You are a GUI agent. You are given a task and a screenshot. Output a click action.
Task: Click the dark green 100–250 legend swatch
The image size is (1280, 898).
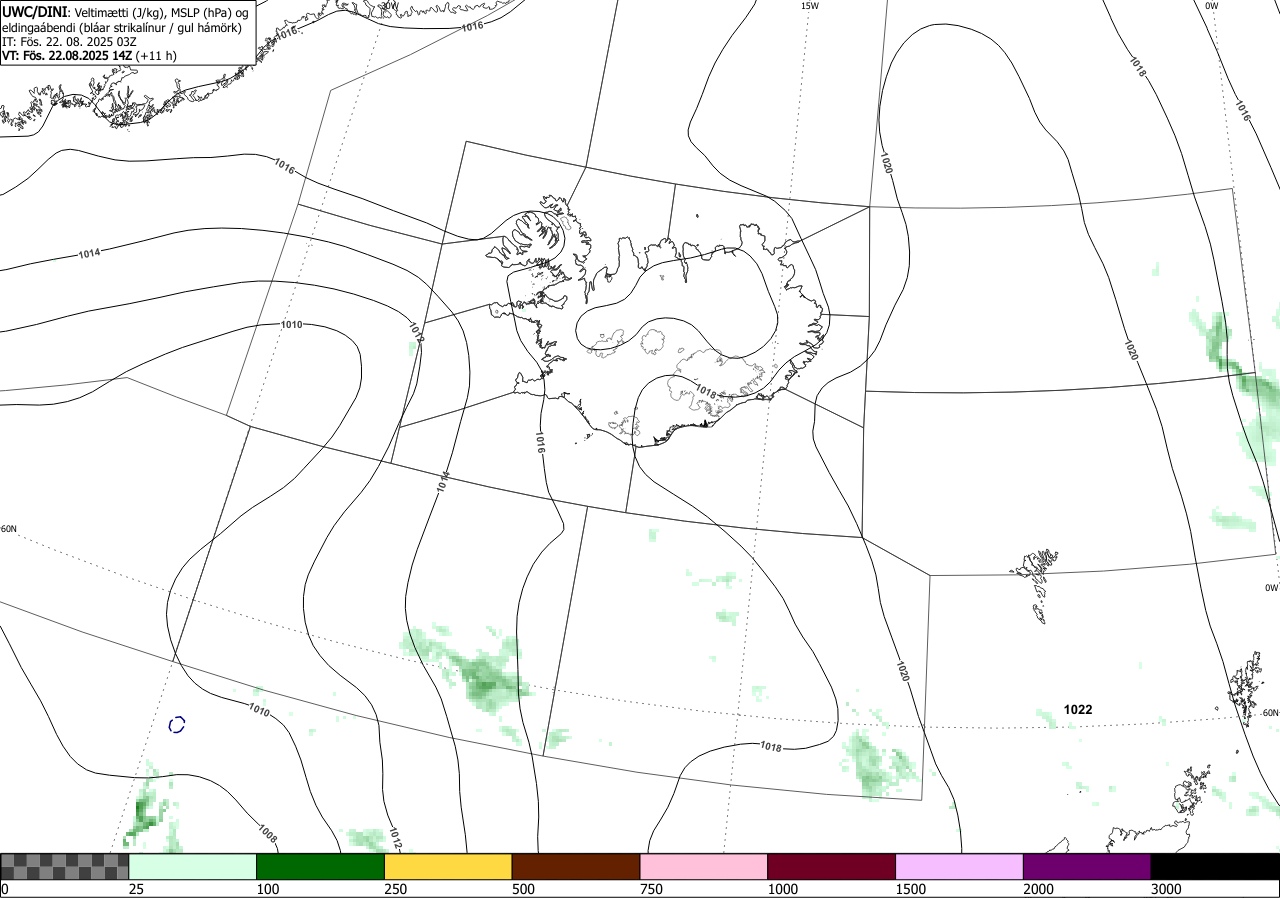pyautogui.click(x=321, y=866)
